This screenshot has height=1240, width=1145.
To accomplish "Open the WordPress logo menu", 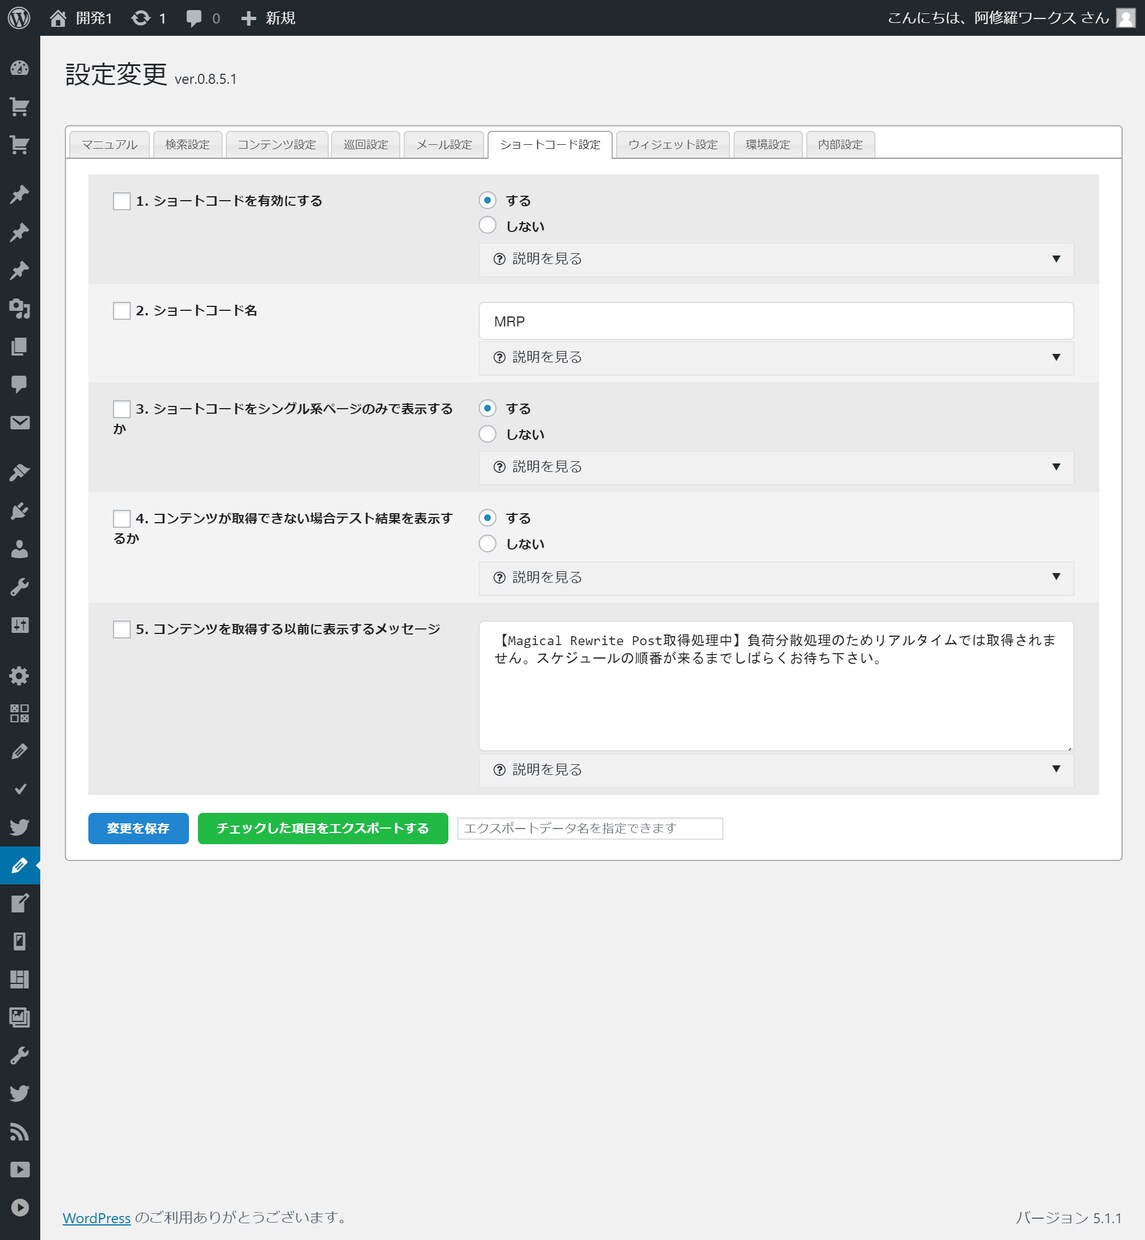I will click(19, 18).
